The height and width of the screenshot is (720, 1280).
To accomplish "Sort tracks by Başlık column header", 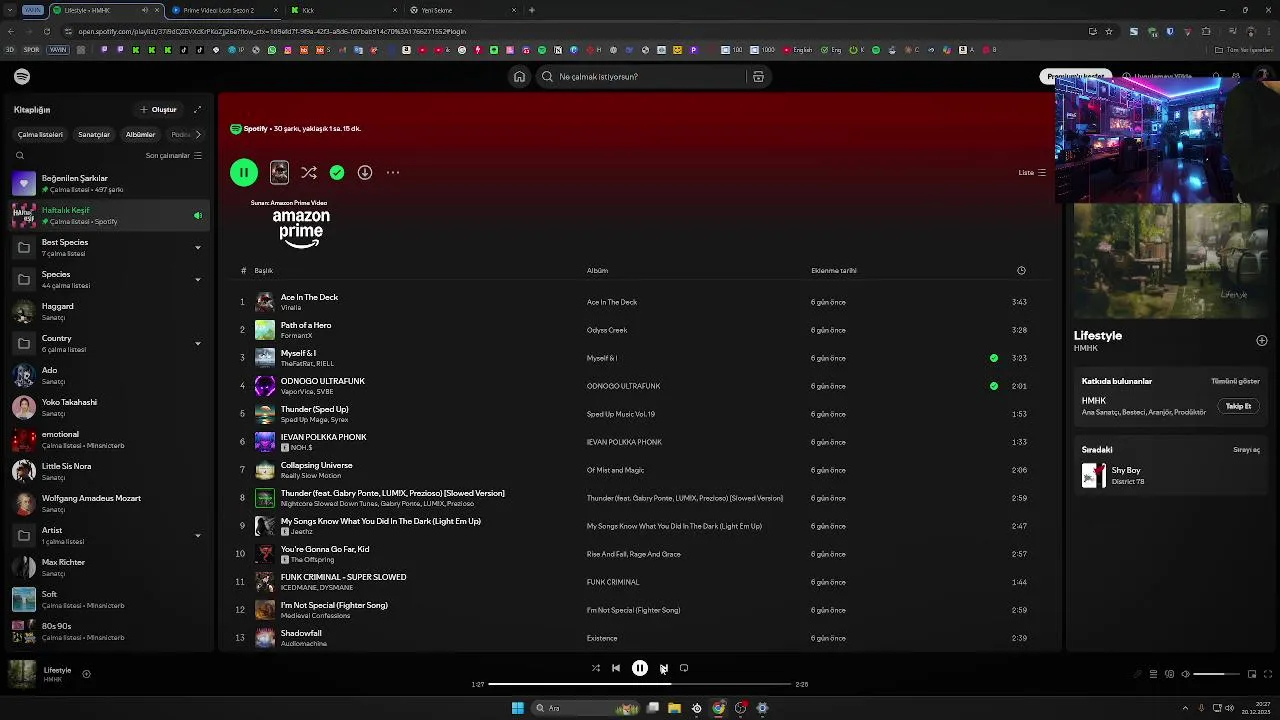I will point(263,270).
